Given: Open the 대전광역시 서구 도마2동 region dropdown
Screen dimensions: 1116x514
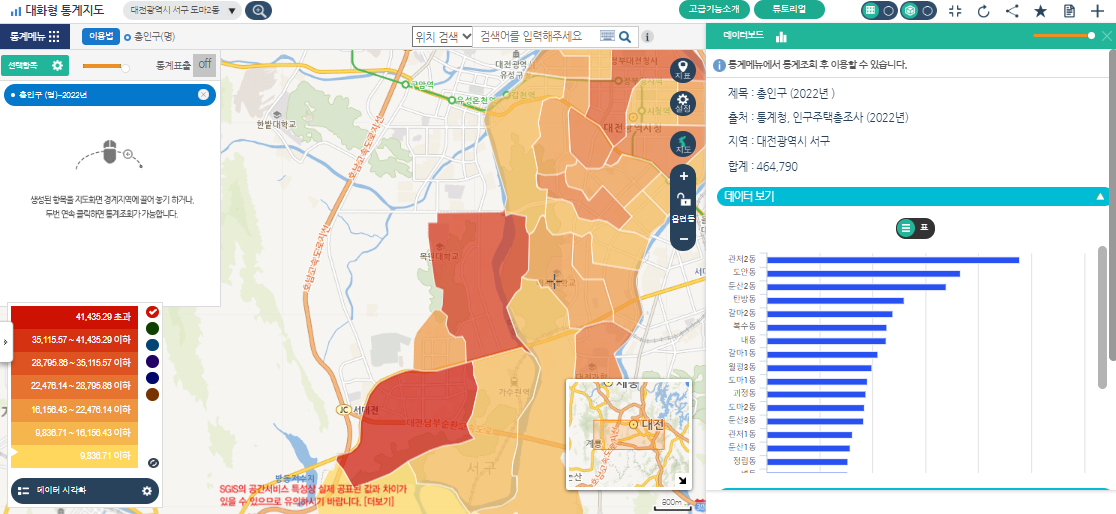Looking at the screenshot, I should pos(183,11).
